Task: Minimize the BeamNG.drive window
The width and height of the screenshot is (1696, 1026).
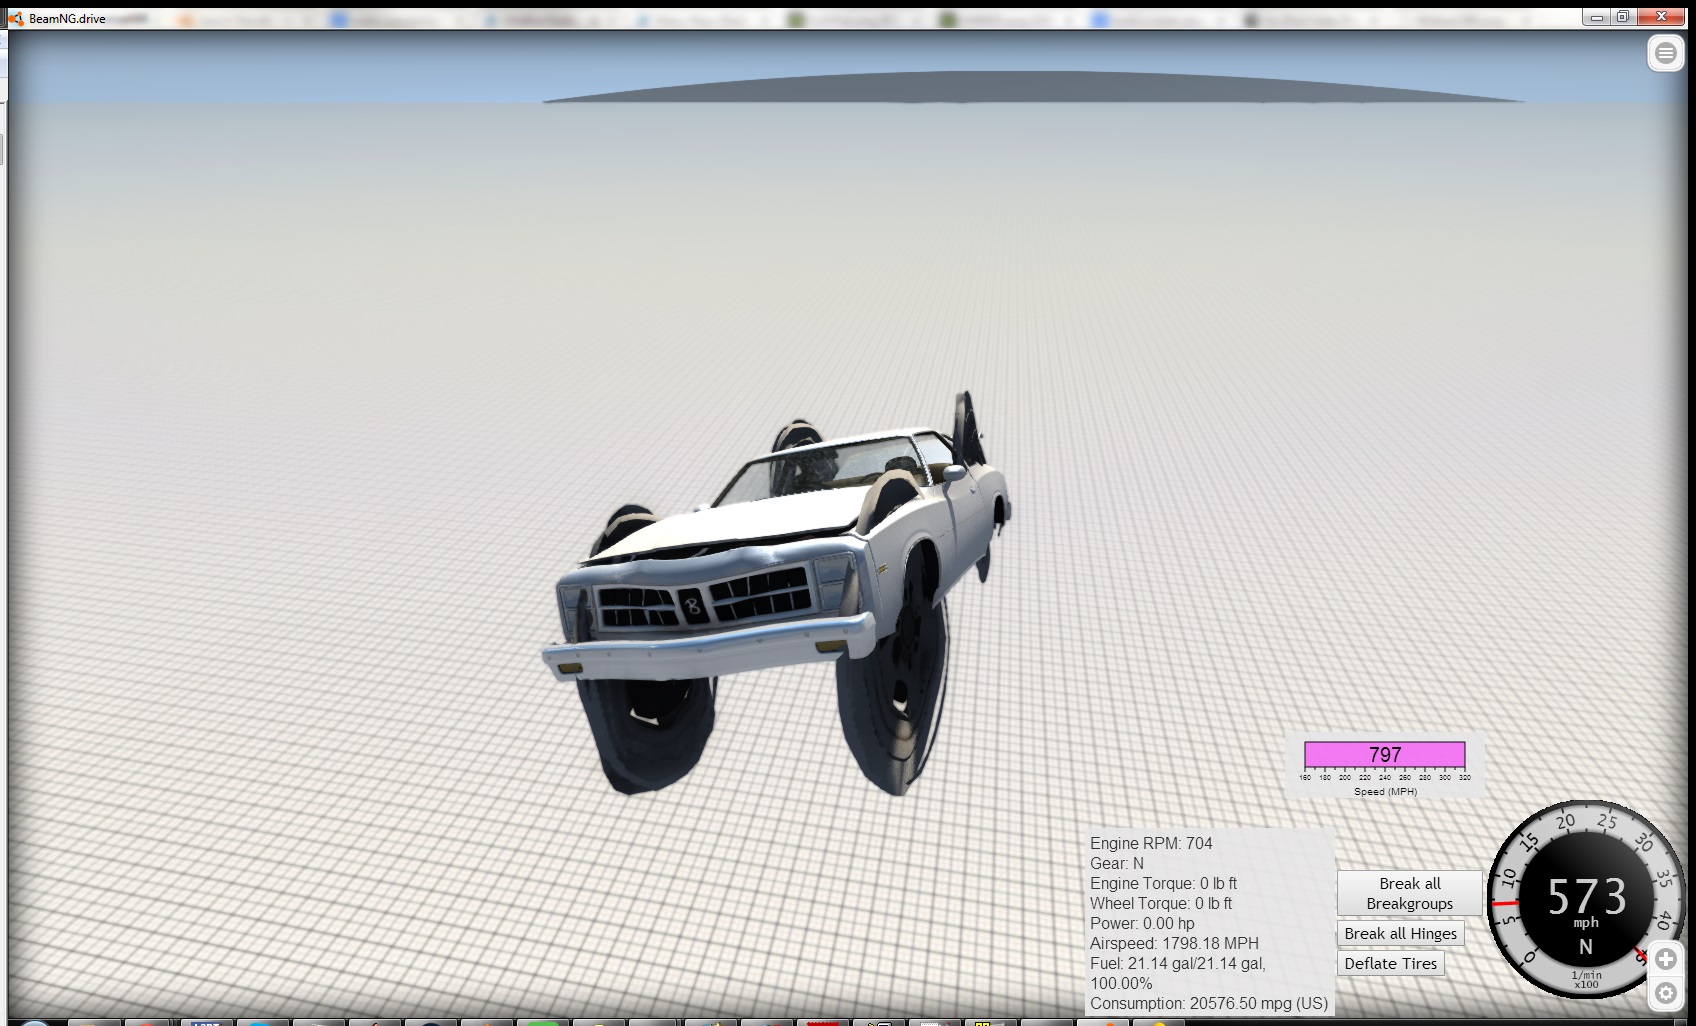Action: tap(1597, 17)
